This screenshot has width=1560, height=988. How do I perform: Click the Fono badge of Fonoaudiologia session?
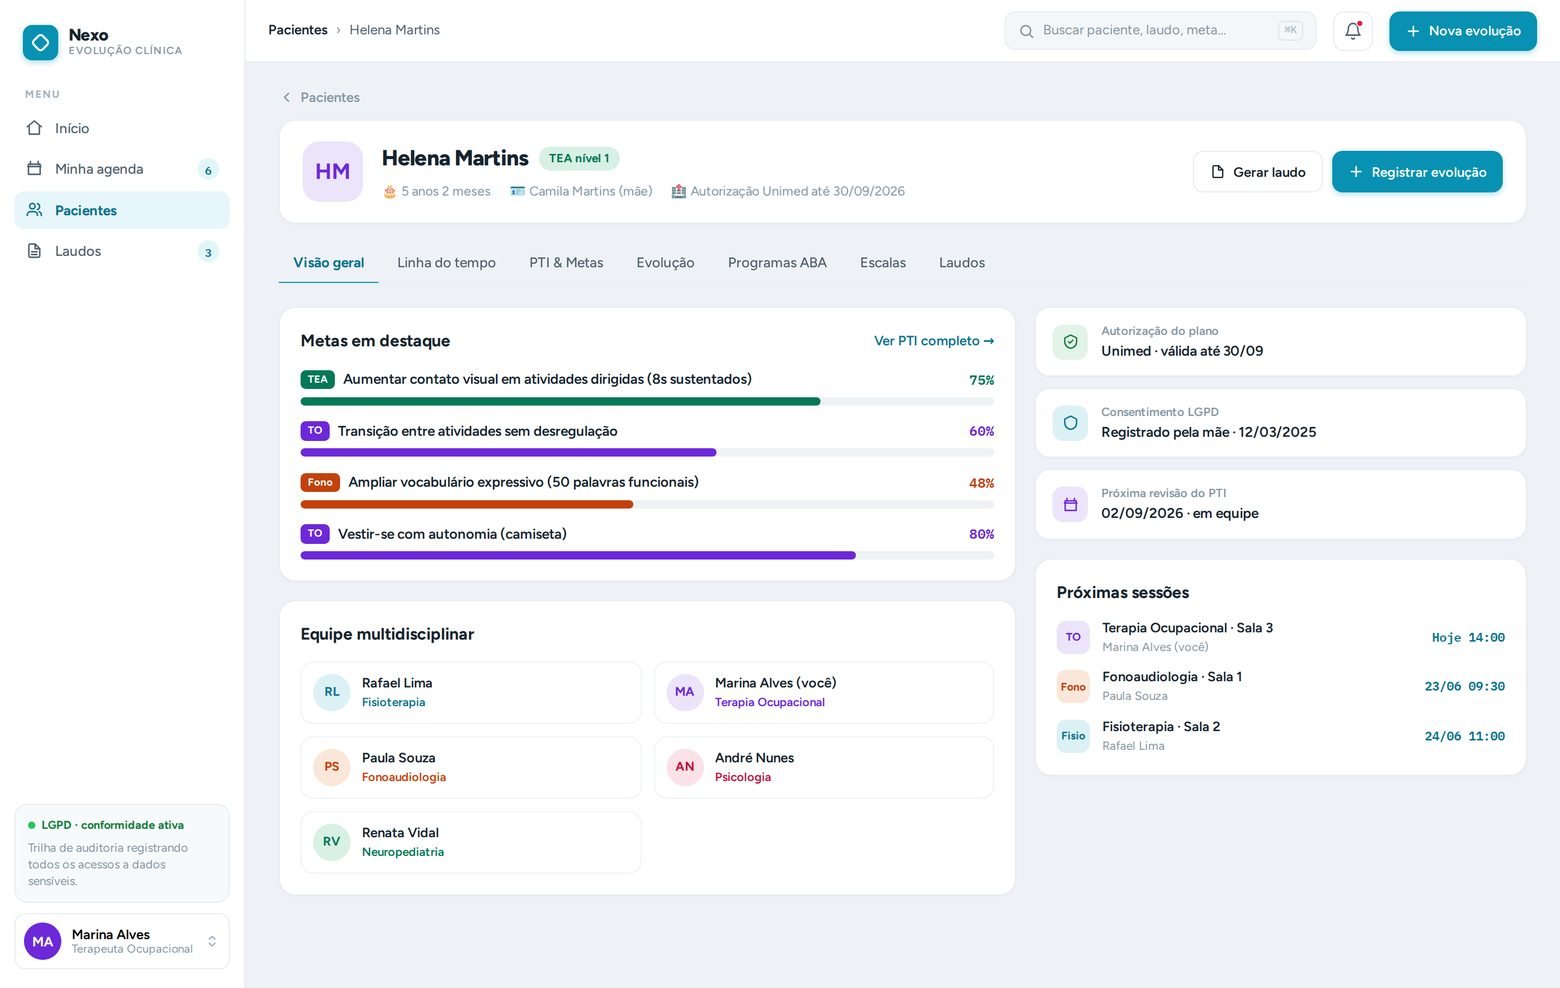1073,687
